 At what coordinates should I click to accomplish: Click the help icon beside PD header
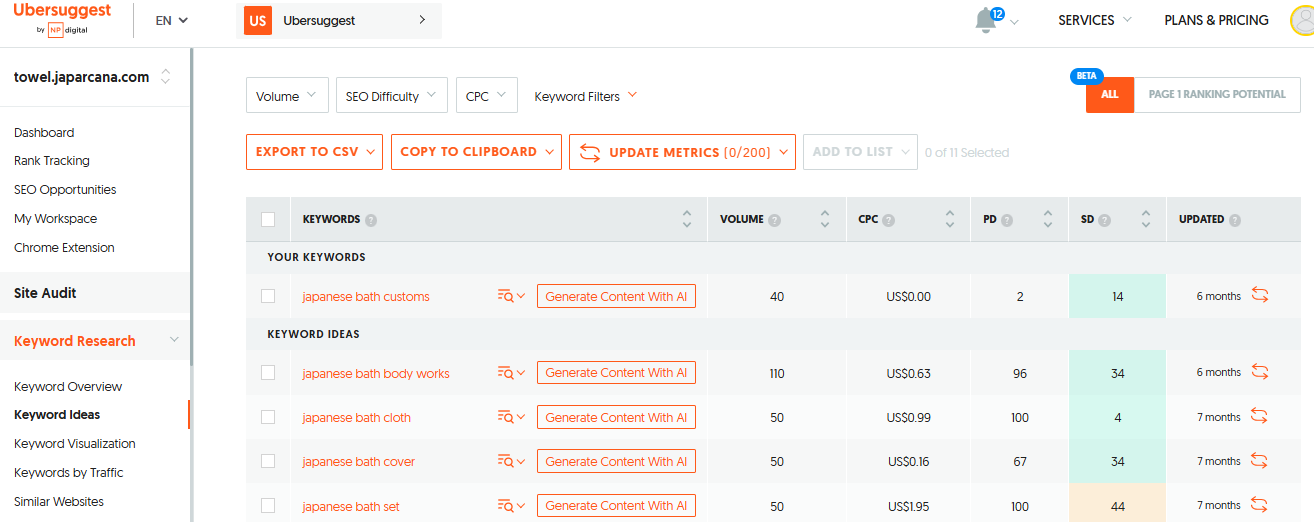point(1007,220)
